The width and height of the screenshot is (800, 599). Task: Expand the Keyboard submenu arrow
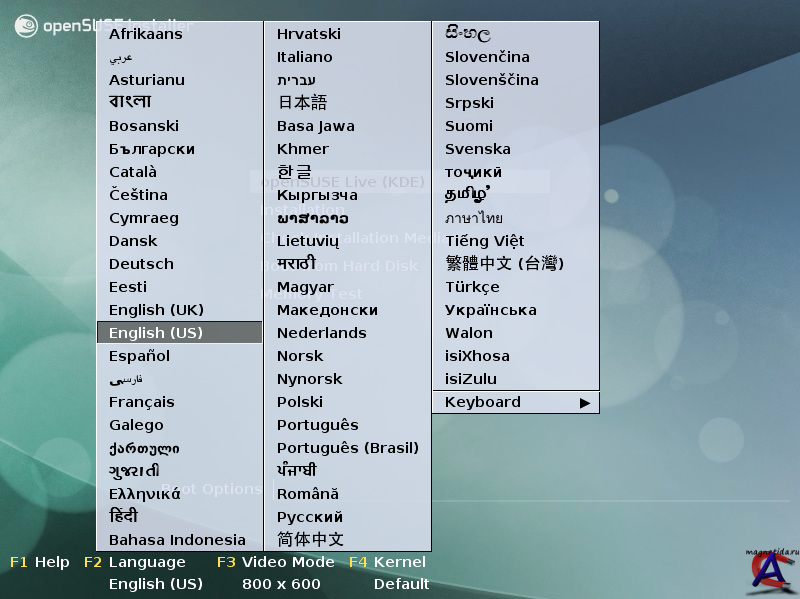tap(585, 403)
